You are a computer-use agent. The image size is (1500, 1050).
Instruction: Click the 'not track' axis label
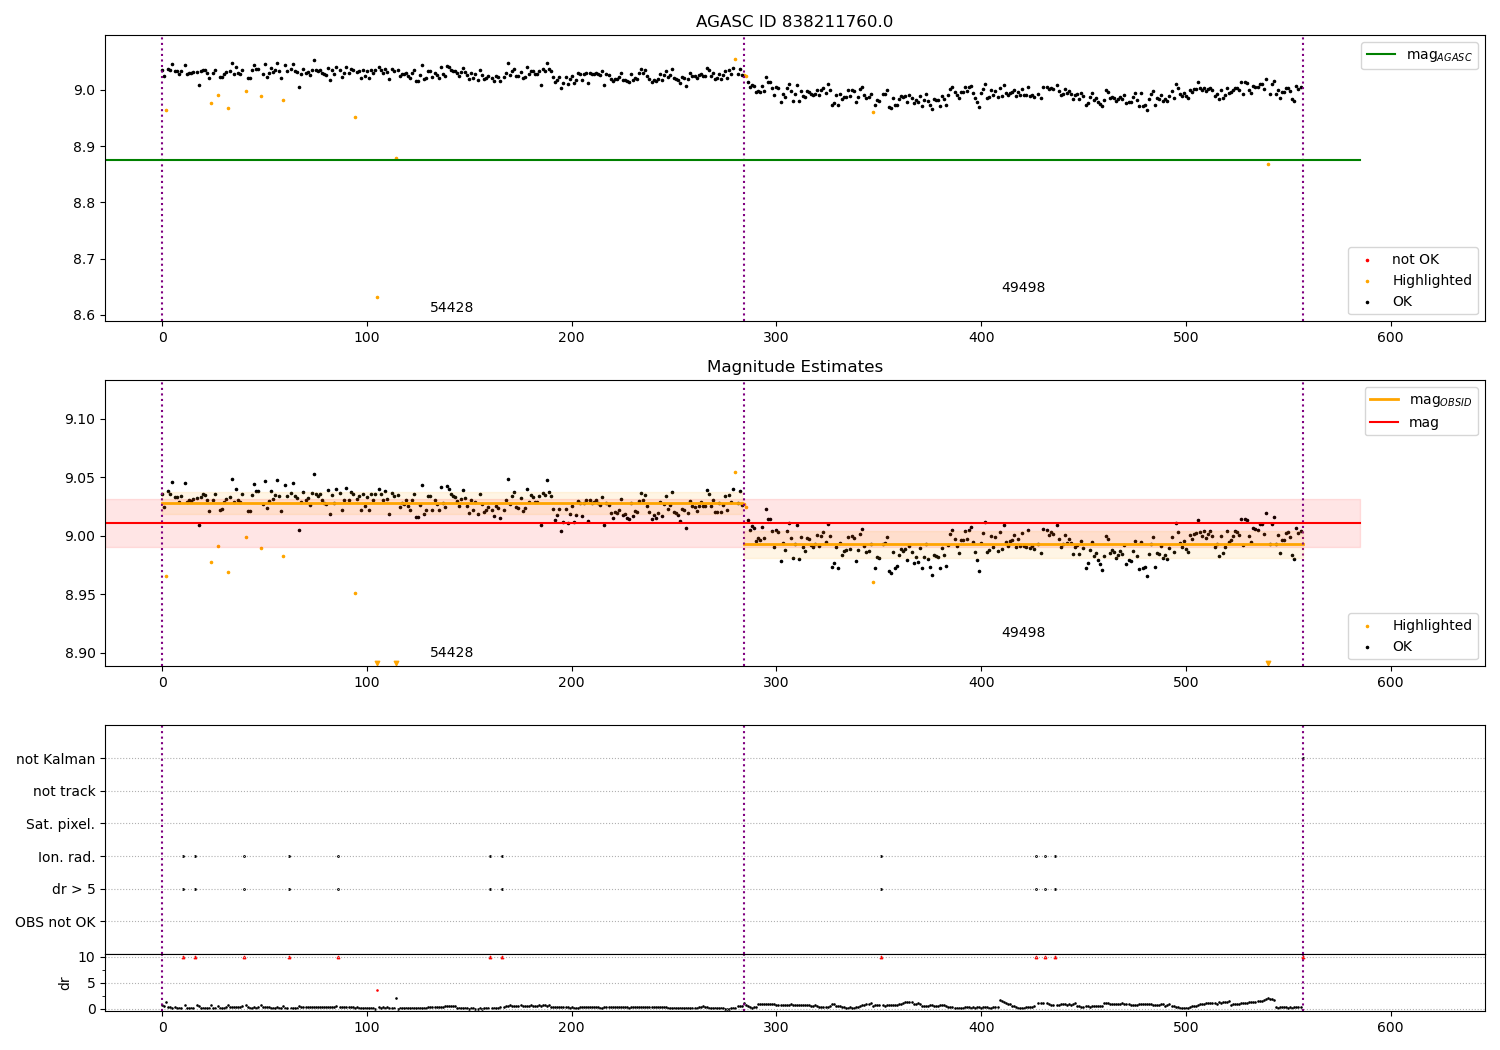coord(64,792)
